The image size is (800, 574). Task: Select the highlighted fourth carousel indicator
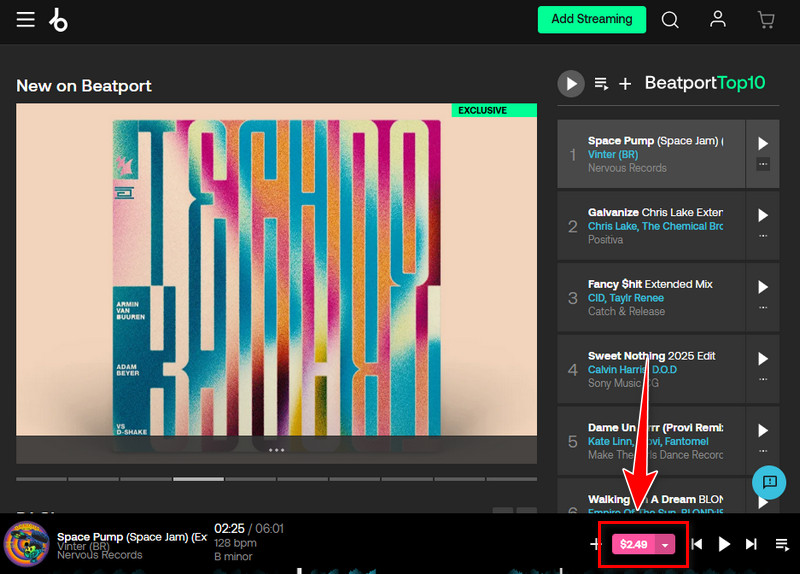(x=198, y=479)
